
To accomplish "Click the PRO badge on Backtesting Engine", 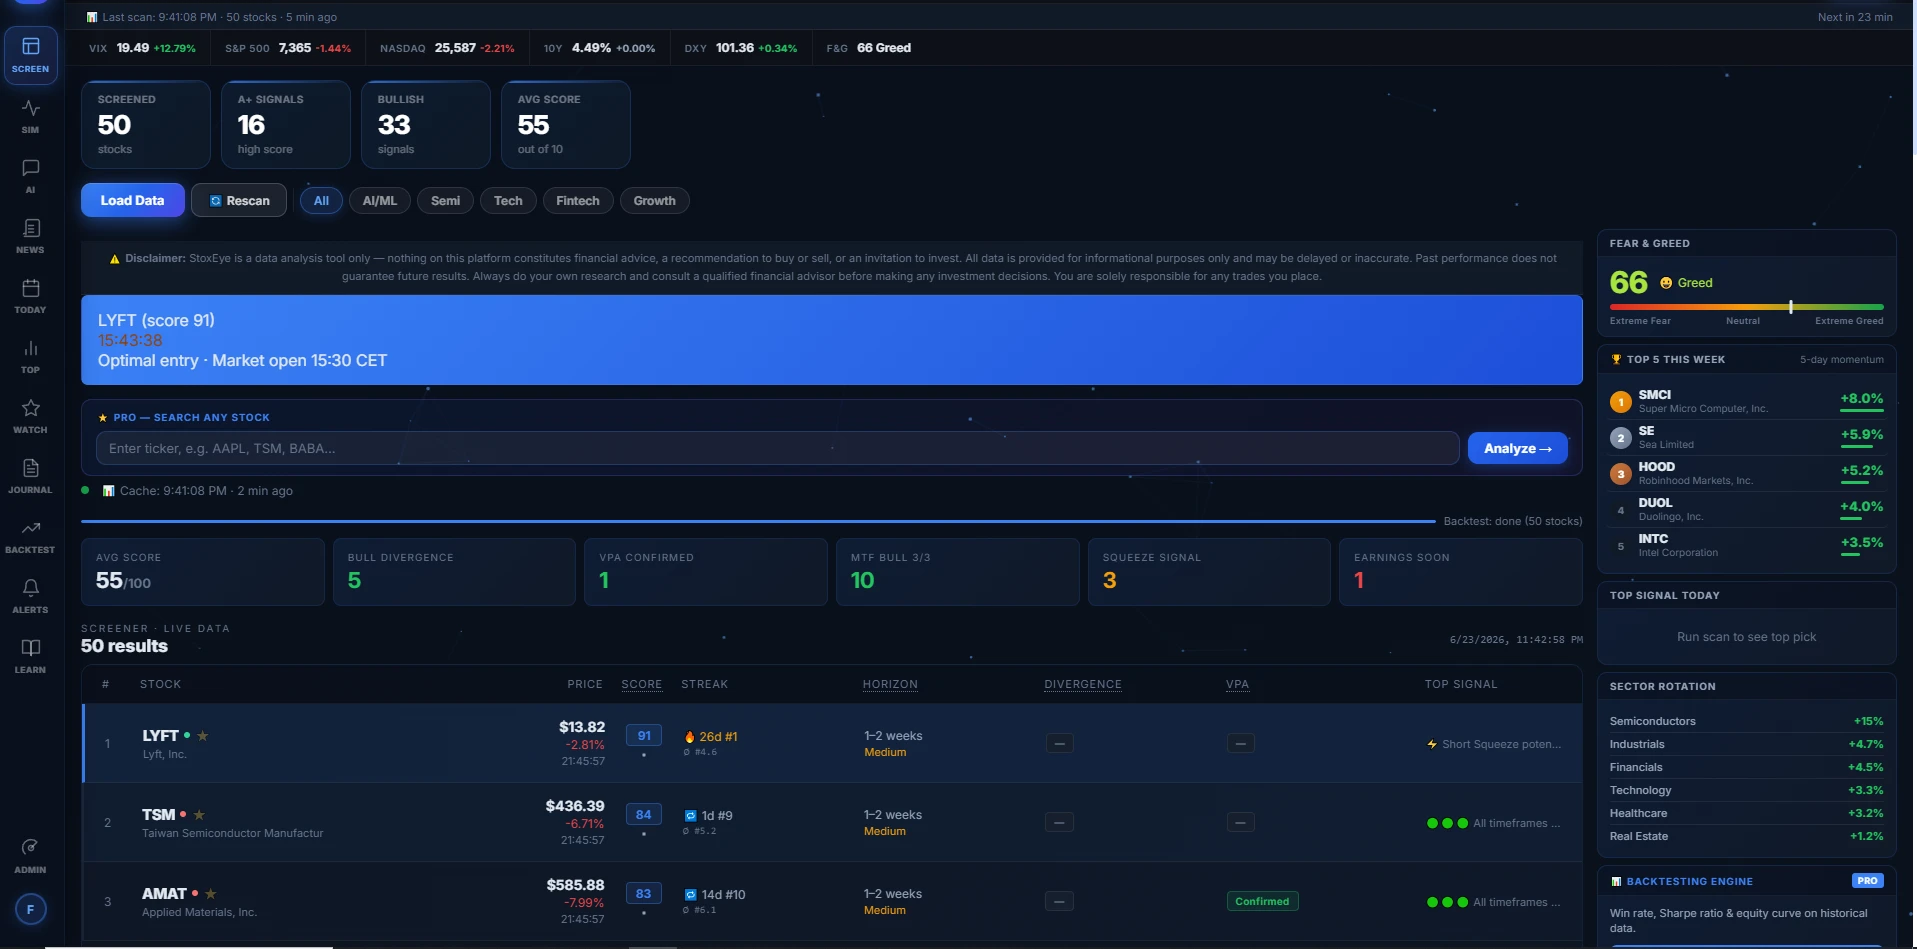I will point(1867,881).
